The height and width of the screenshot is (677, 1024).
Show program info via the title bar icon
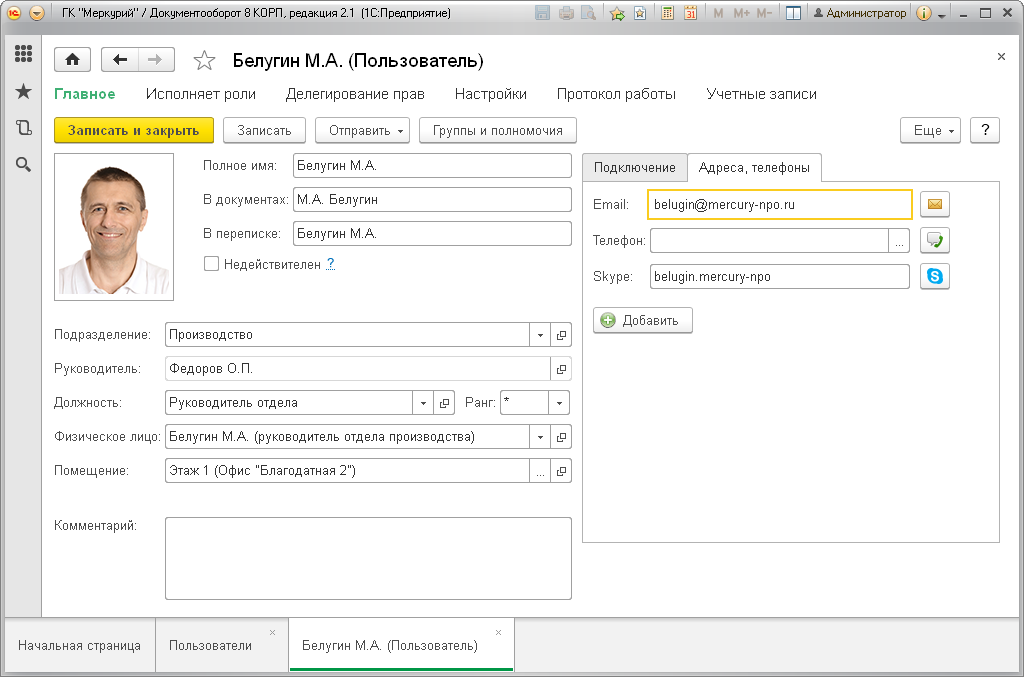[923, 13]
